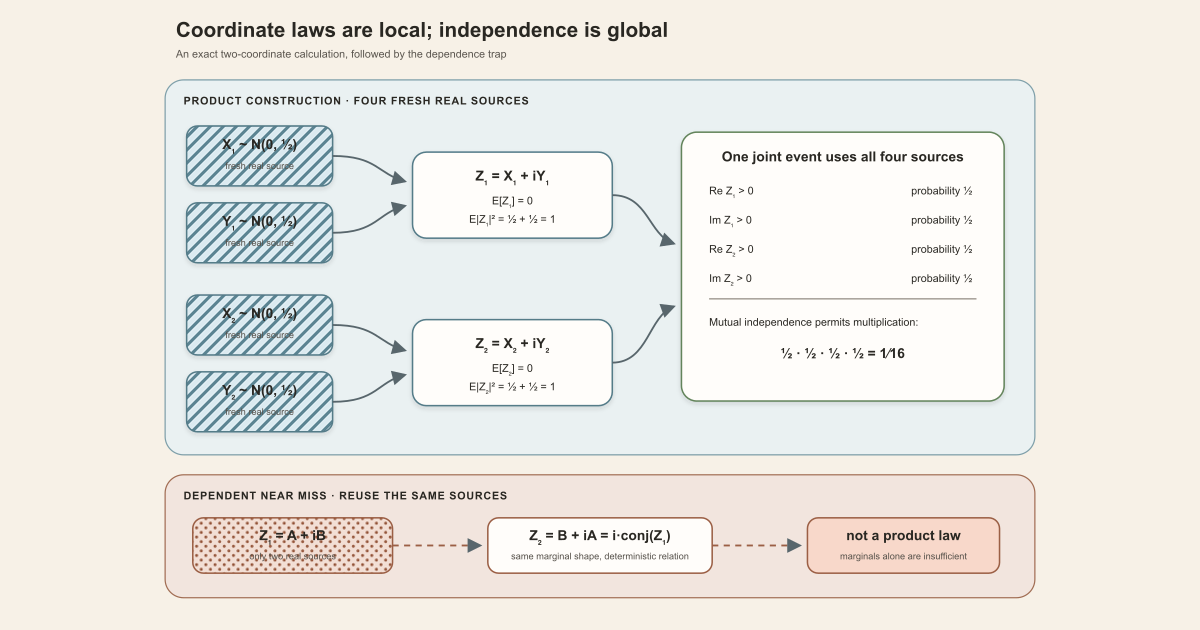Click the ½ · ½ · ½ · ½ = 1/16 formula
Viewport: 1200px width, 630px height.
tap(843, 354)
